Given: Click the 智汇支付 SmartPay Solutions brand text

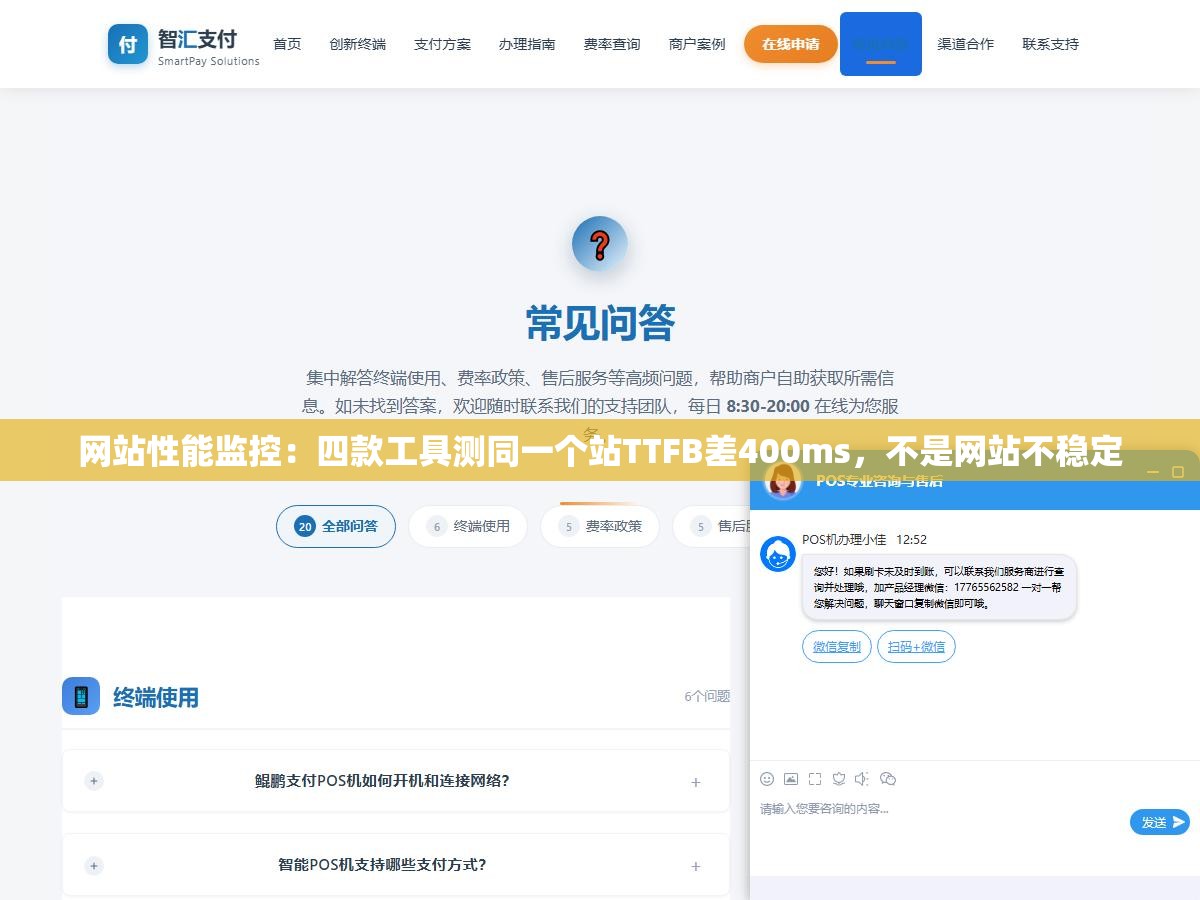Looking at the screenshot, I should tap(208, 46).
